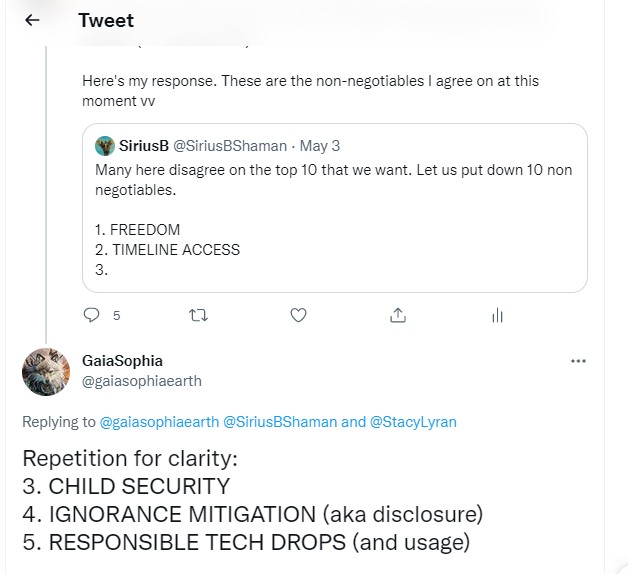Click the "Repetition for clarity" tweet text
This screenshot has height=574, width=628.
point(132,461)
